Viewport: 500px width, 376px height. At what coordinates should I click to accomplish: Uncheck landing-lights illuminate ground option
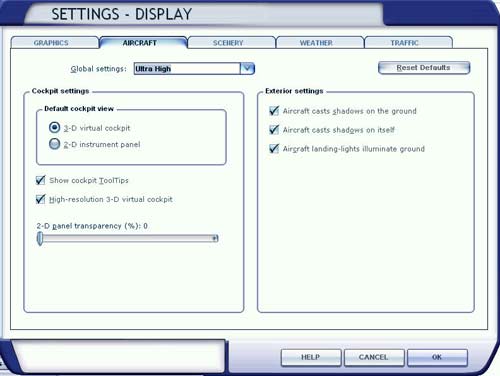[274, 148]
